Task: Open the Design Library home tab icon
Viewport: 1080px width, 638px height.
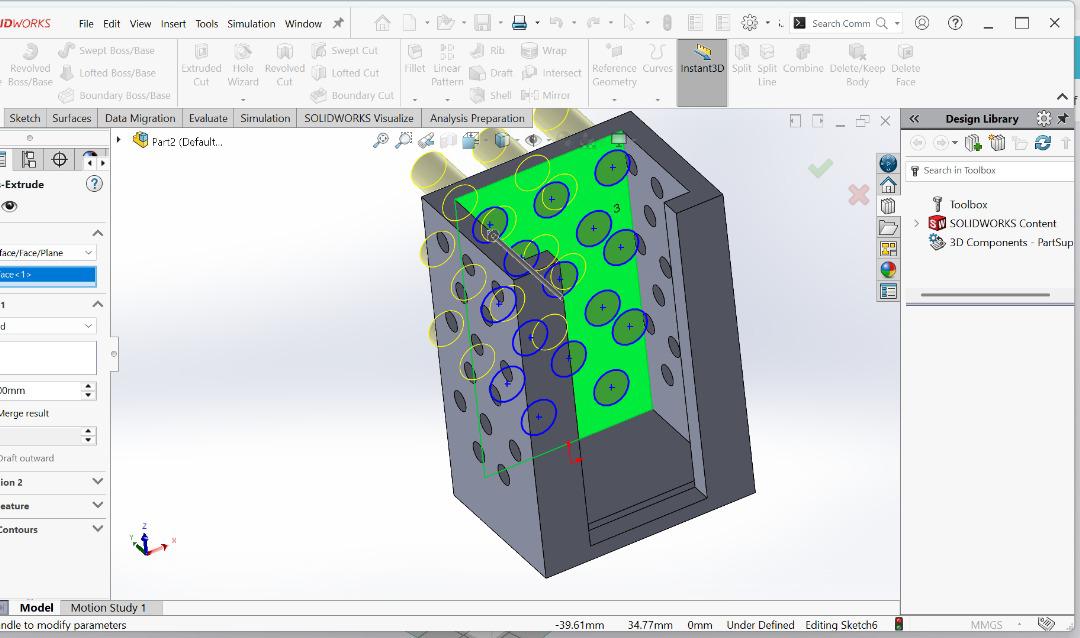Action: 888,185
